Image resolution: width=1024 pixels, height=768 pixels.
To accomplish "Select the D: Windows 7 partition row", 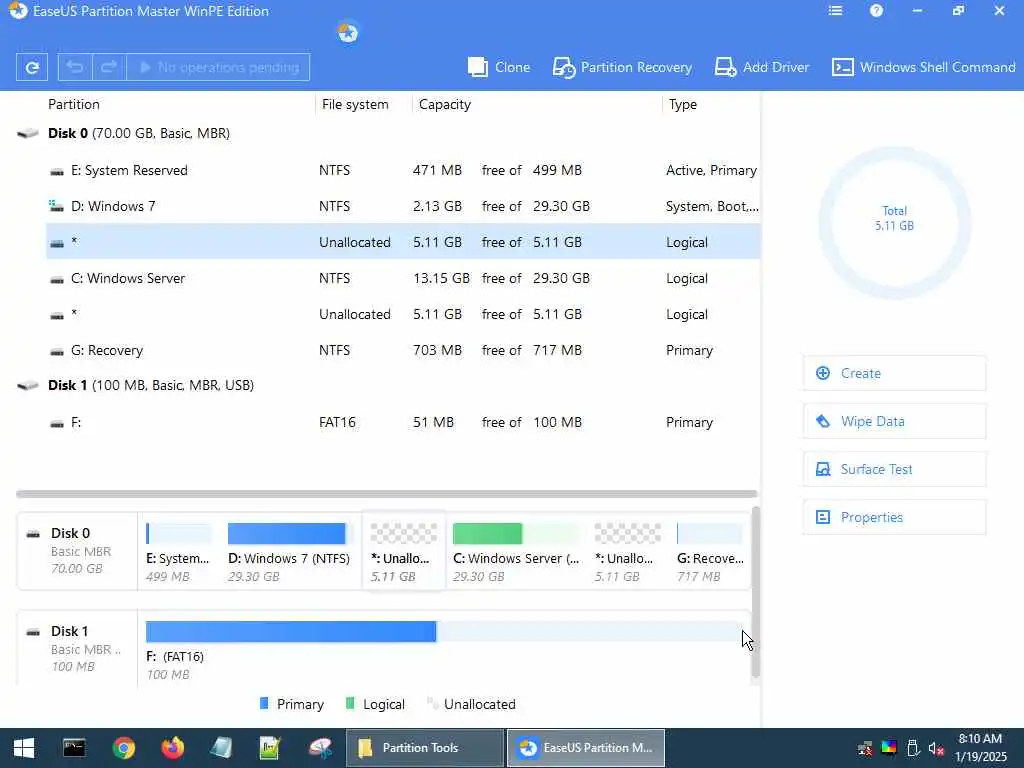I will click(x=403, y=206).
